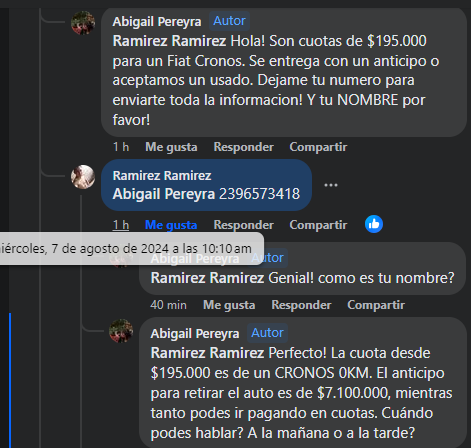The image size is (471, 448).
Task: Like the 'Genial! como es tu nombre?' reply
Action: tap(229, 305)
